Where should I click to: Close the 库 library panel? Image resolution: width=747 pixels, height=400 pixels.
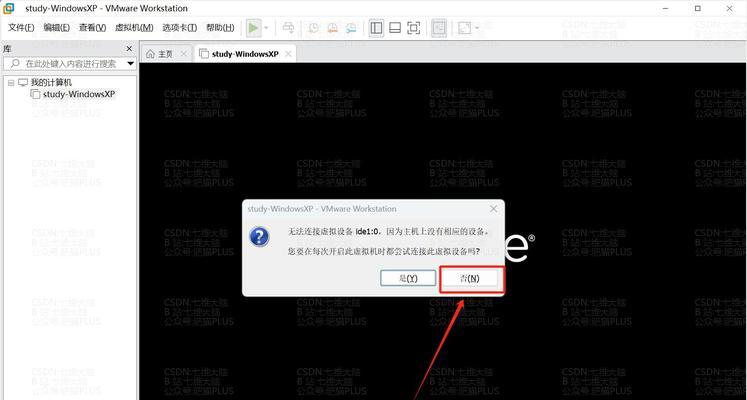point(129,49)
